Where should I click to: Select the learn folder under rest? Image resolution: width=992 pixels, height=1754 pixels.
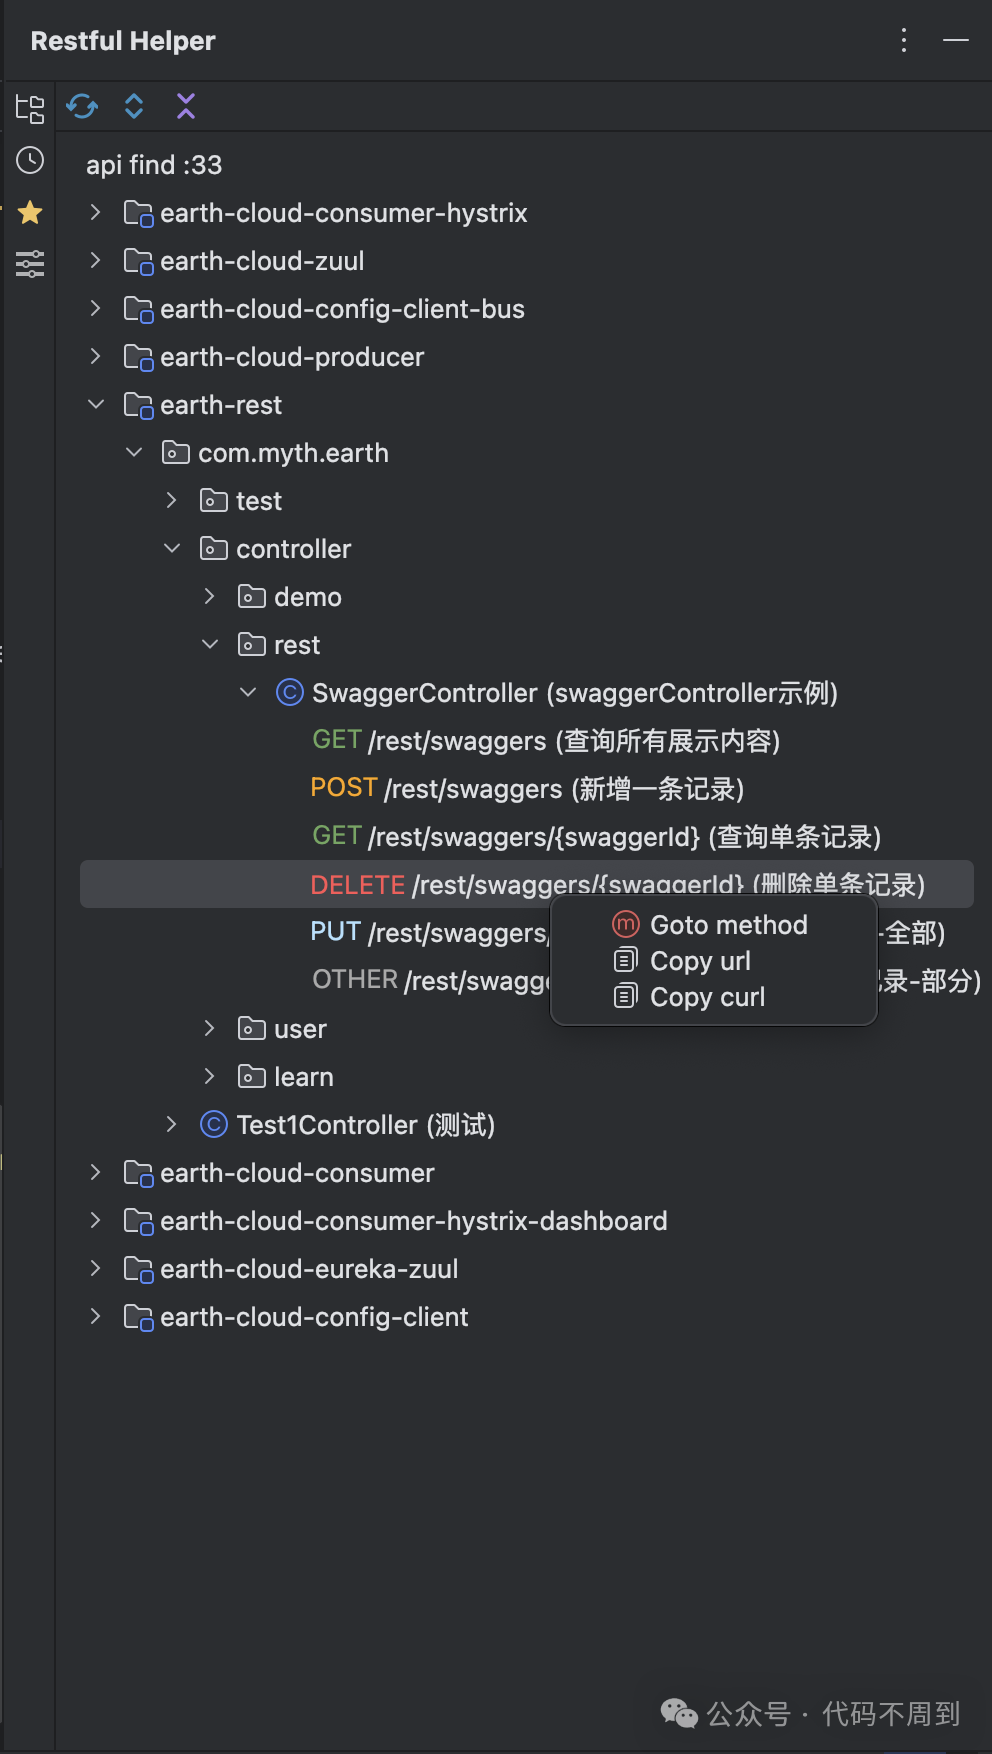pyautogui.click(x=303, y=1076)
